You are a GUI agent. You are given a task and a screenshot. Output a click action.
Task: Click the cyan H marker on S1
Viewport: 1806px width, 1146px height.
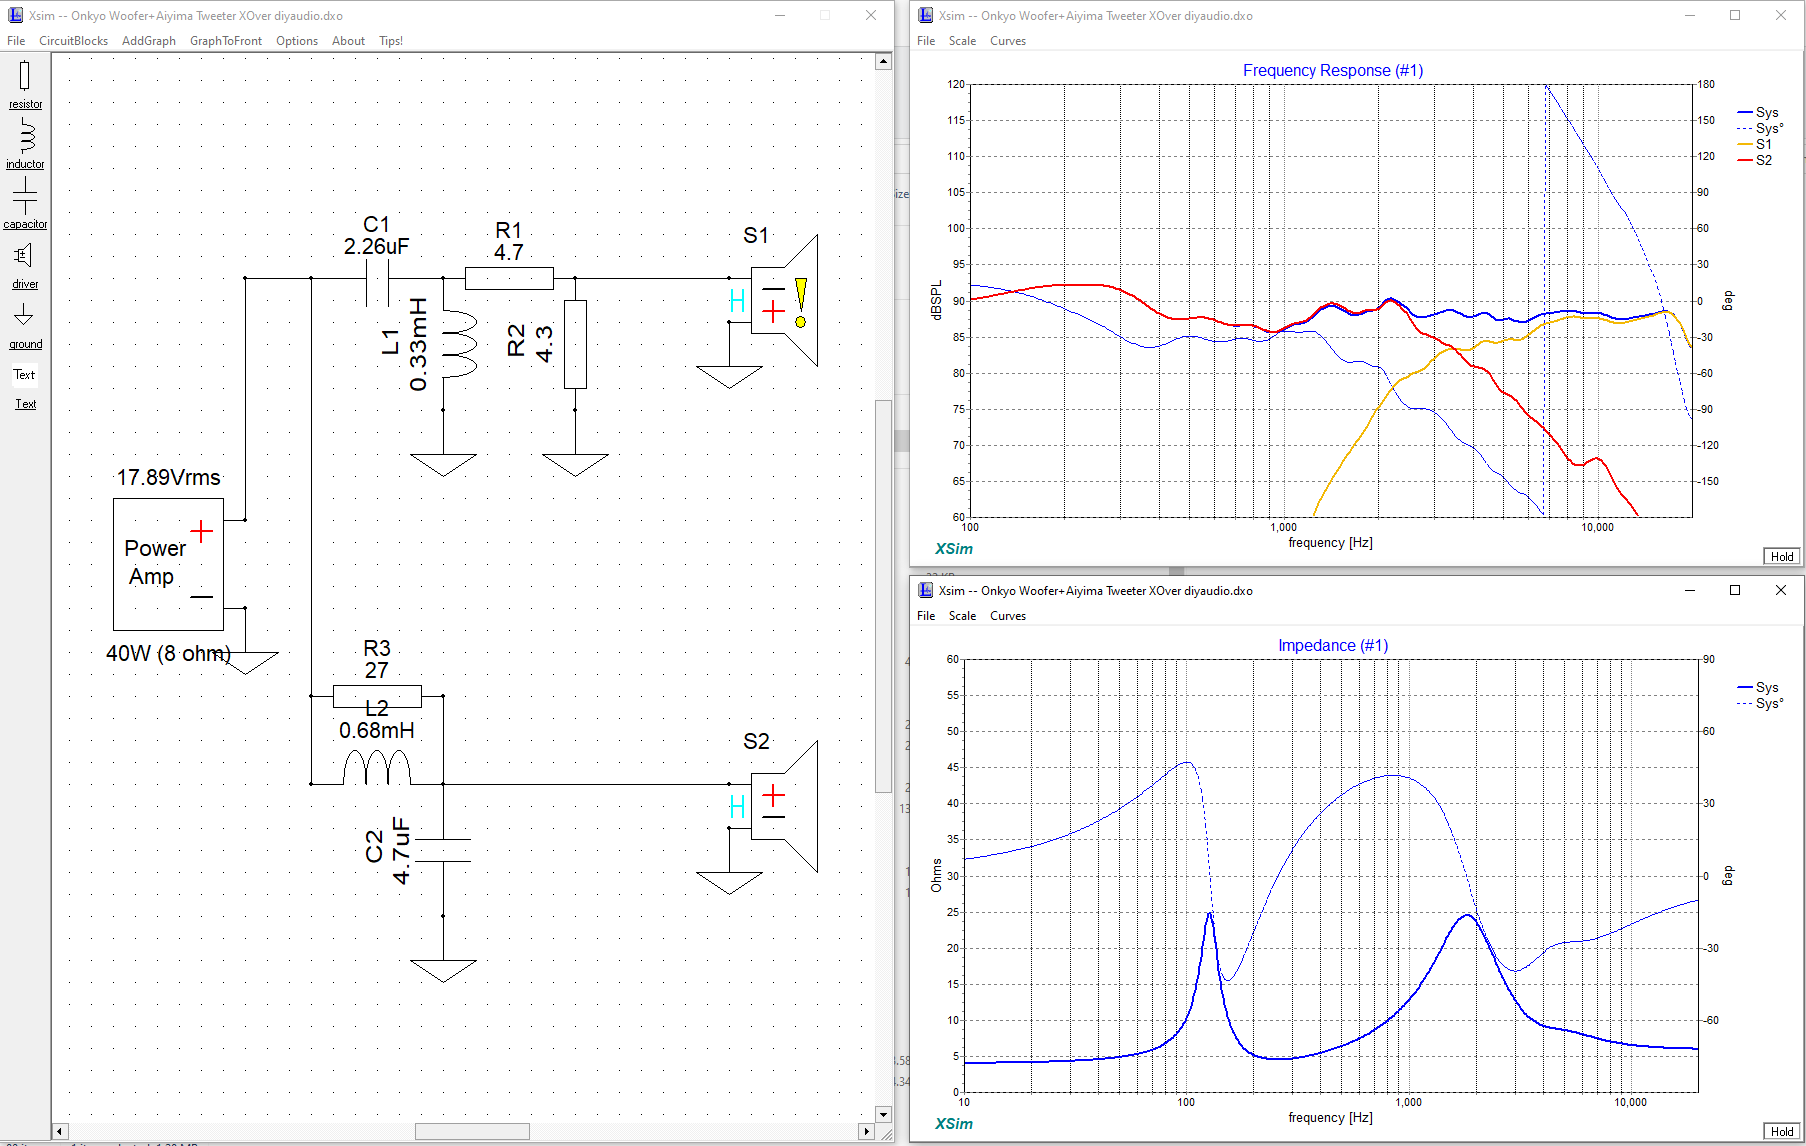[737, 300]
